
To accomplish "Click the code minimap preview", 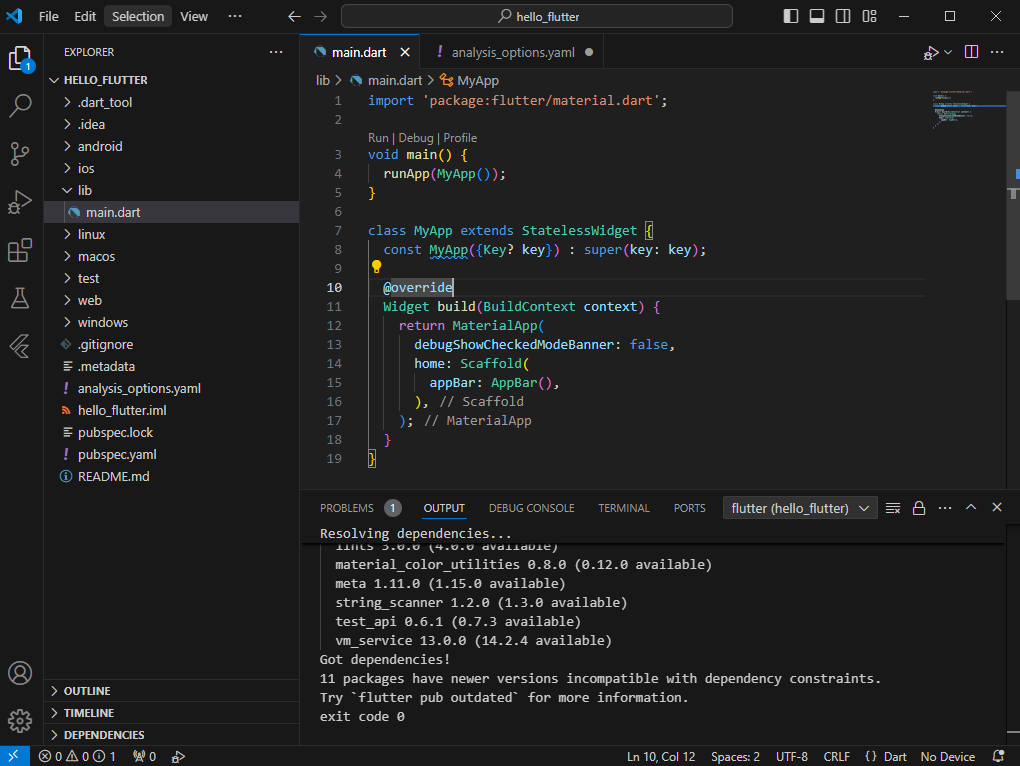I will (968, 109).
